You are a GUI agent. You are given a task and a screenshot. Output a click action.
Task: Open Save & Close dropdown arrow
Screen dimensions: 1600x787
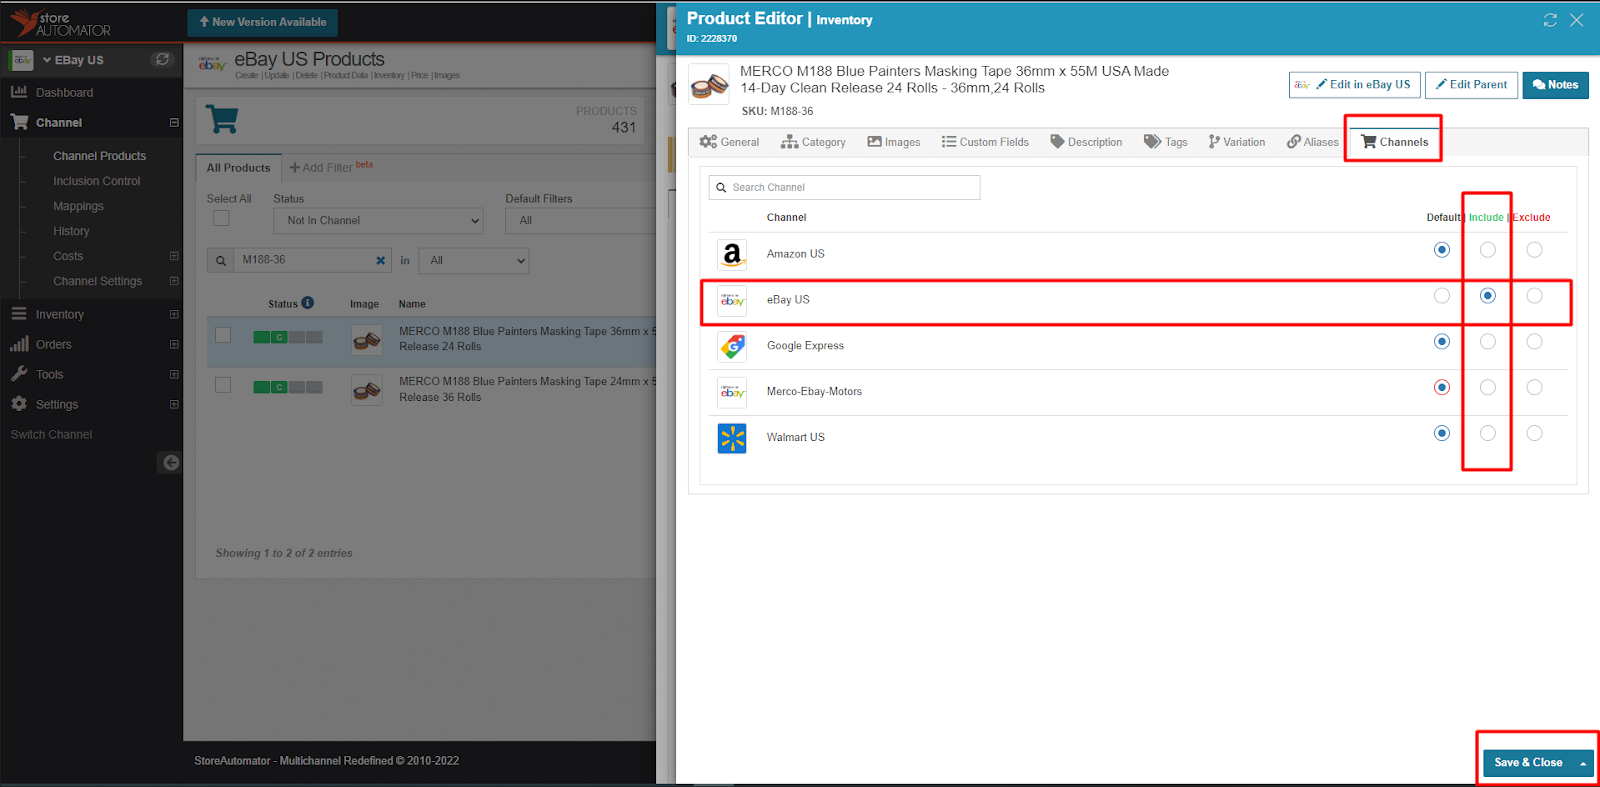[1583, 763]
